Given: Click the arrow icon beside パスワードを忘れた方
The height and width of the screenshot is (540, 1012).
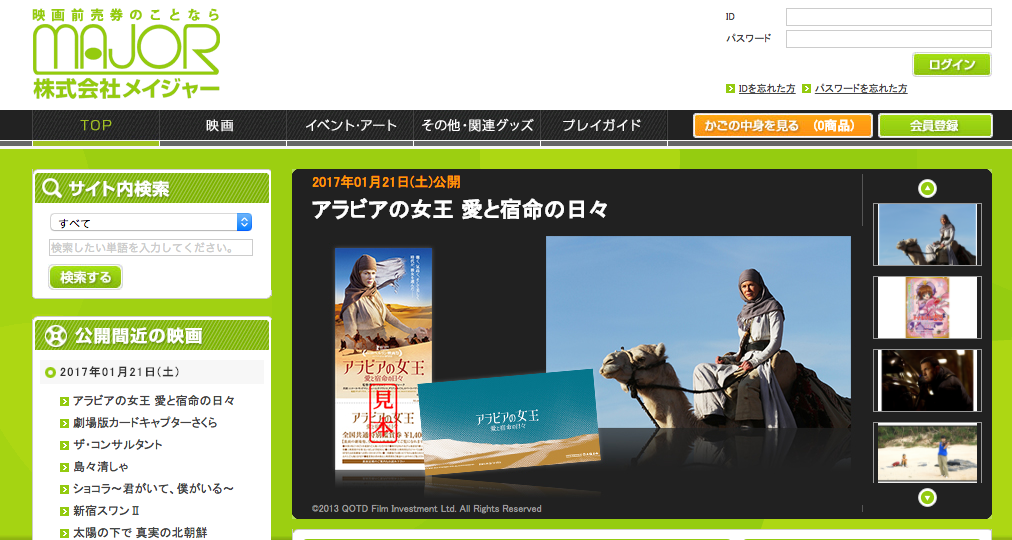Looking at the screenshot, I should [806, 88].
